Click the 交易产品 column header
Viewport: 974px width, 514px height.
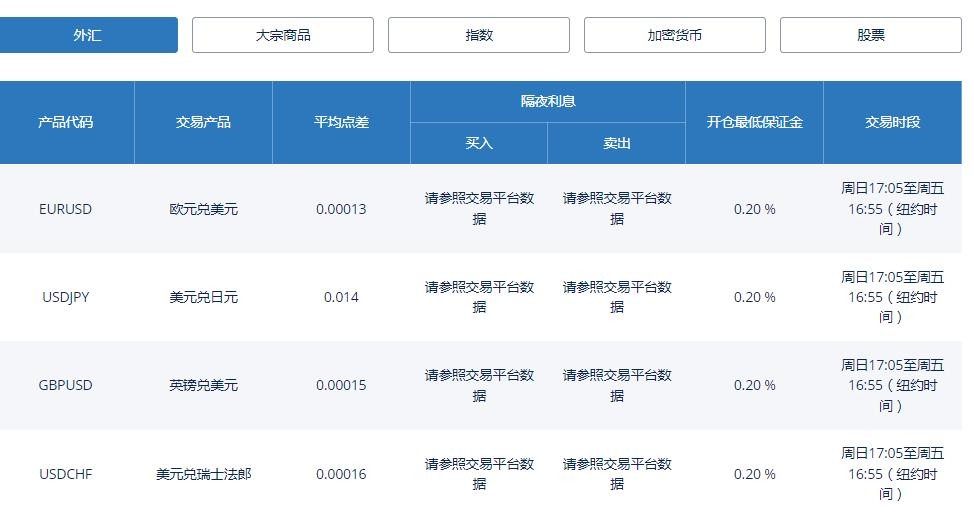pyautogui.click(x=203, y=122)
